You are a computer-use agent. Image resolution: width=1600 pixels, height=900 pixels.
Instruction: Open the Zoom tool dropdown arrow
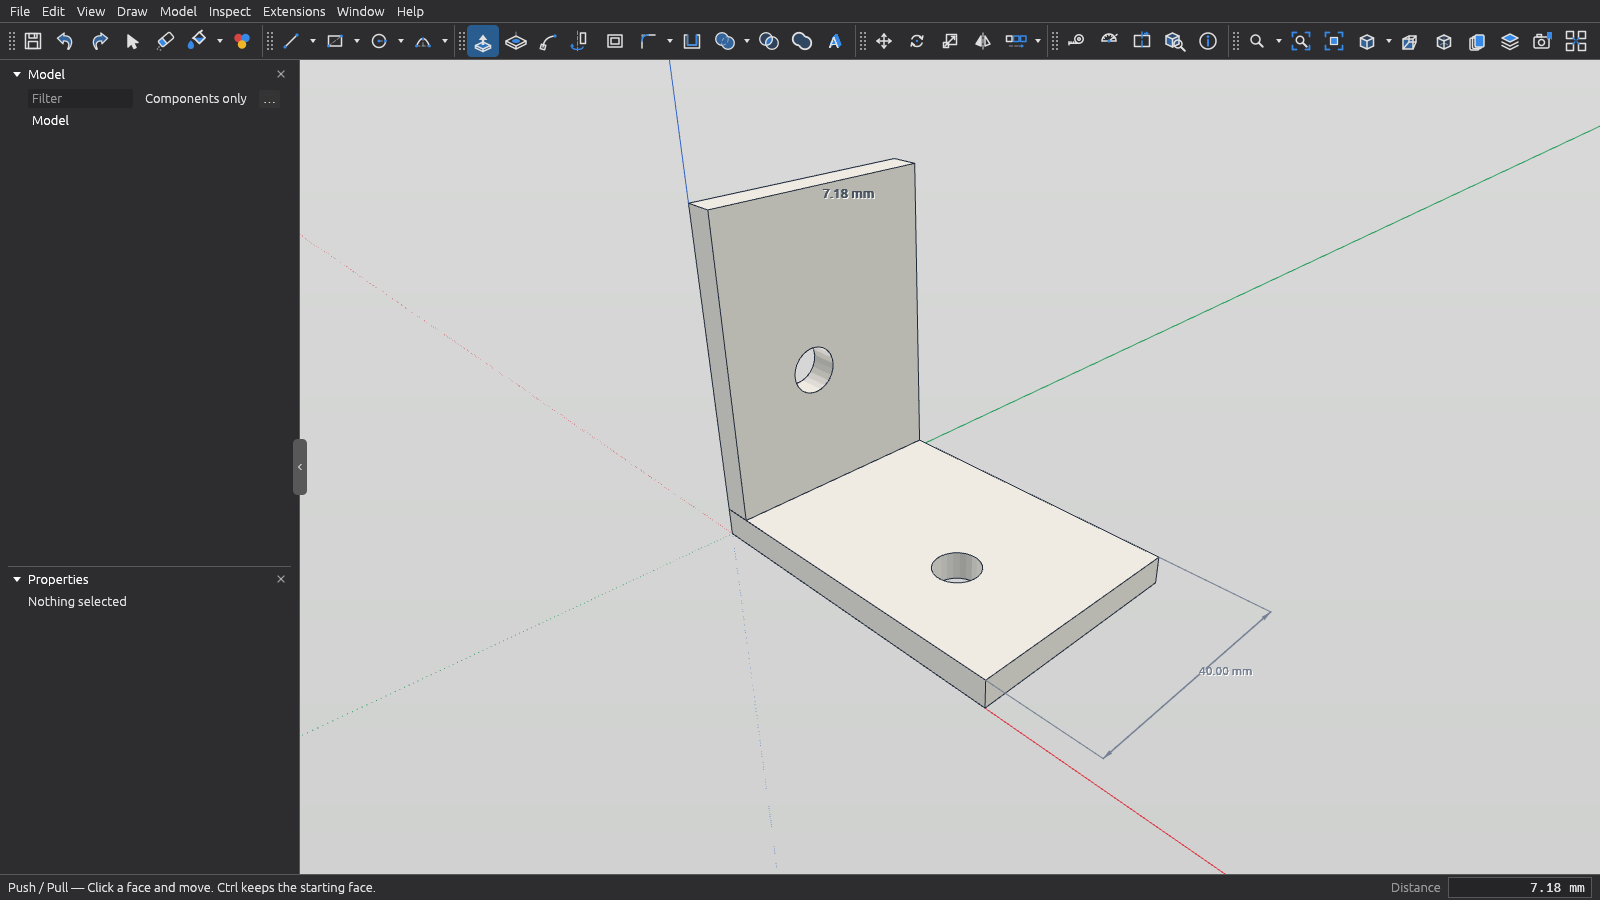(x=1279, y=41)
